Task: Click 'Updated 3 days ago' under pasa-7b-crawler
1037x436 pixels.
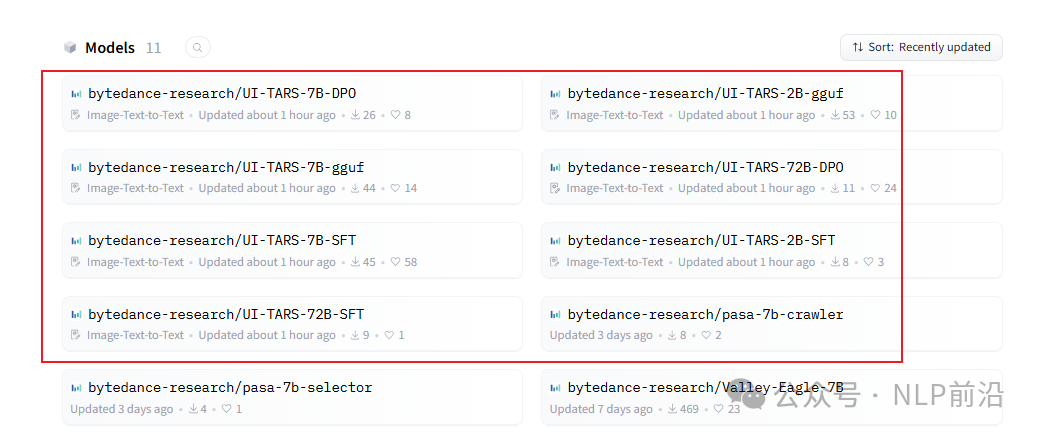Action: coord(601,335)
